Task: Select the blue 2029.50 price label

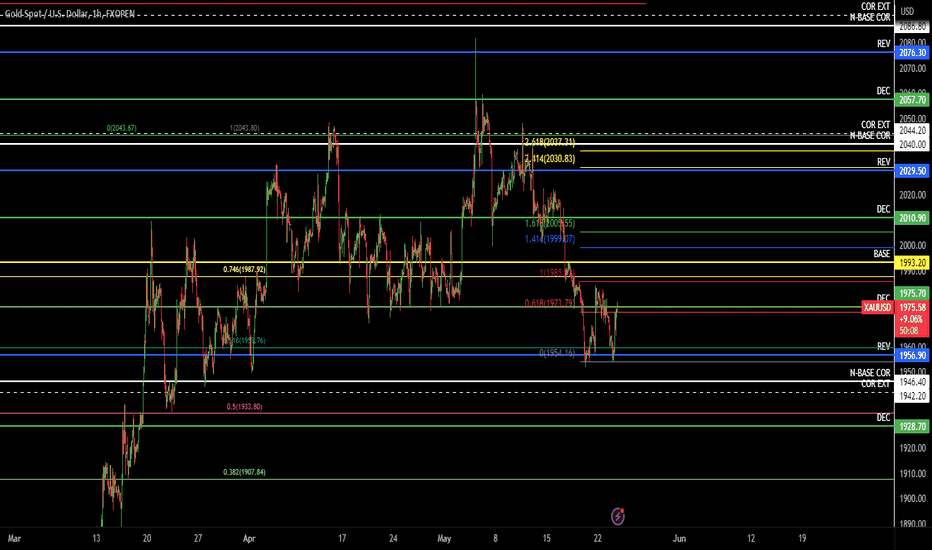Action: pyautogui.click(x=912, y=171)
